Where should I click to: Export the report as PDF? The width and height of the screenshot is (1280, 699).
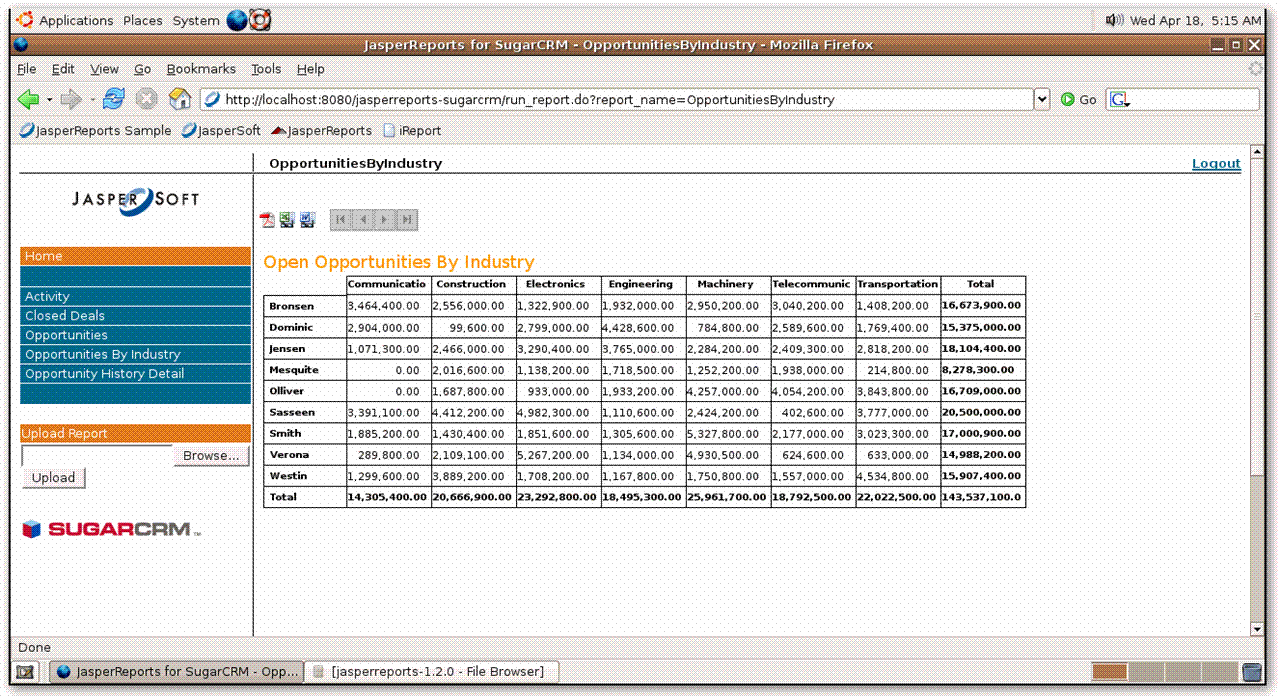click(267, 220)
